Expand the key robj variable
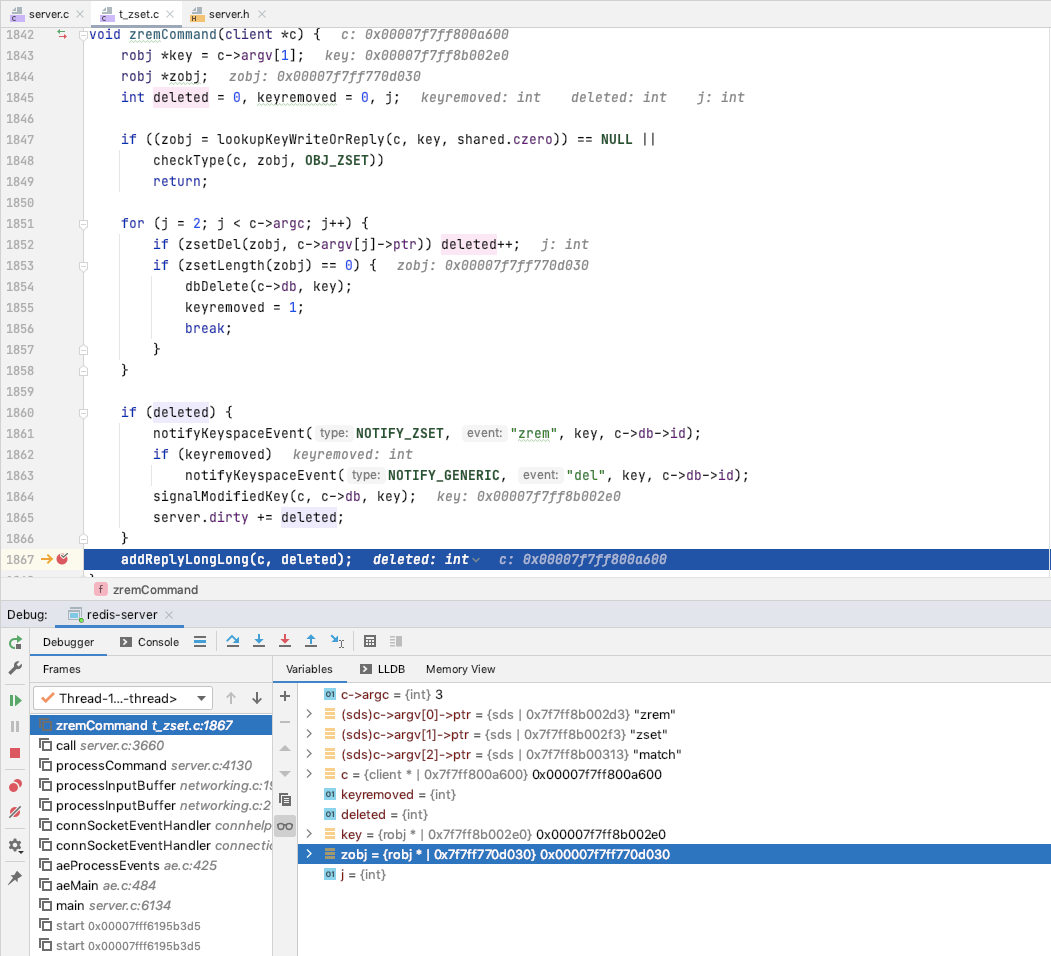 click(x=309, y=834)
